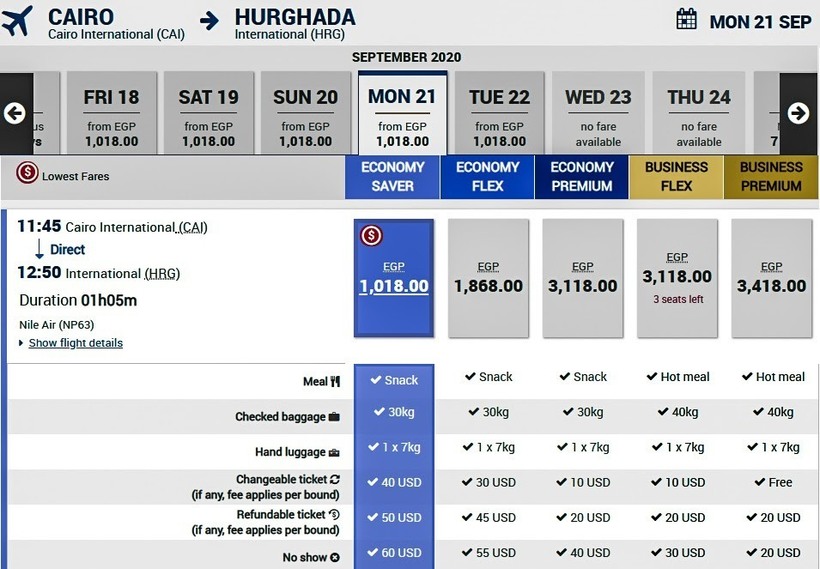Click the checked baggage suitcase icon

(x=334, y=417)
